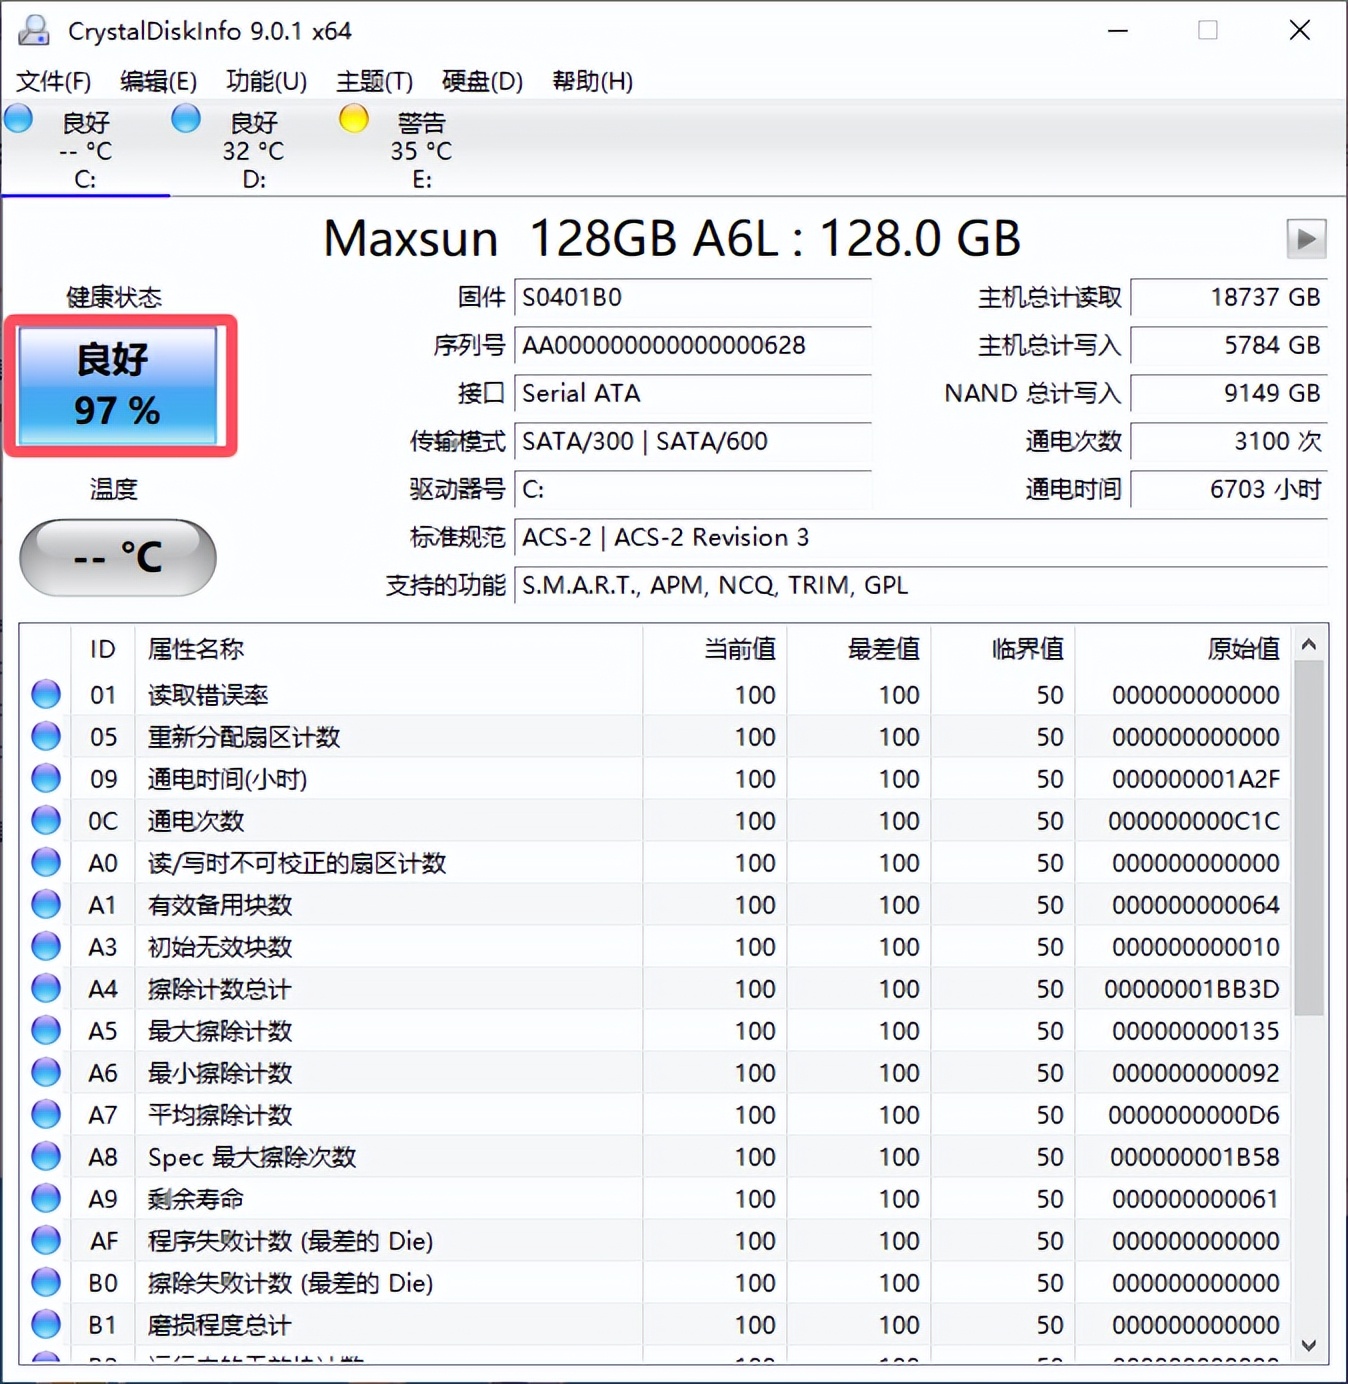
Task: Click the status orb for attribute AF
Action: point(46,1240)
